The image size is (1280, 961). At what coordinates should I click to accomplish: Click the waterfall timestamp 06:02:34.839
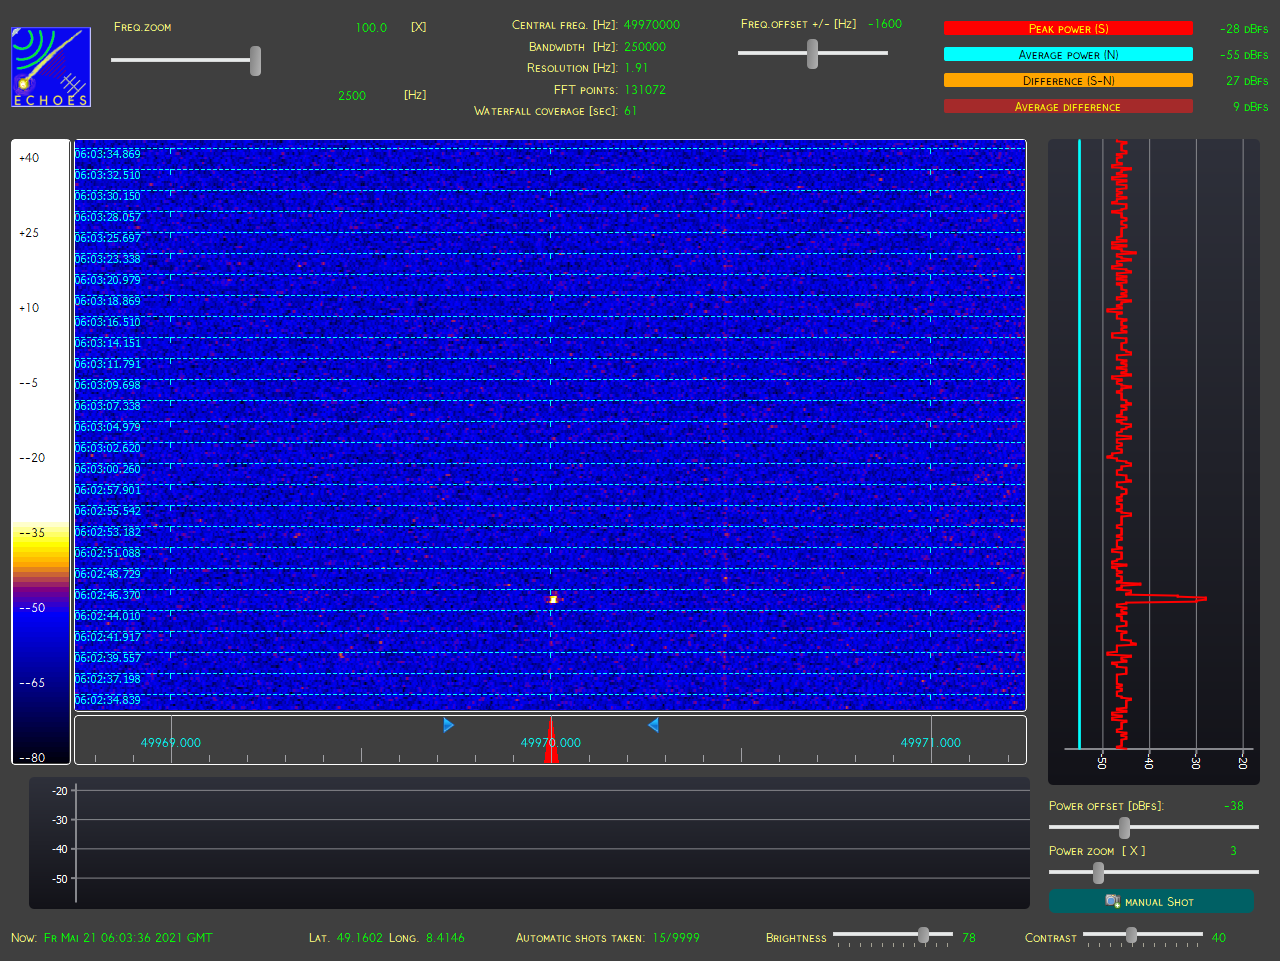108,700
